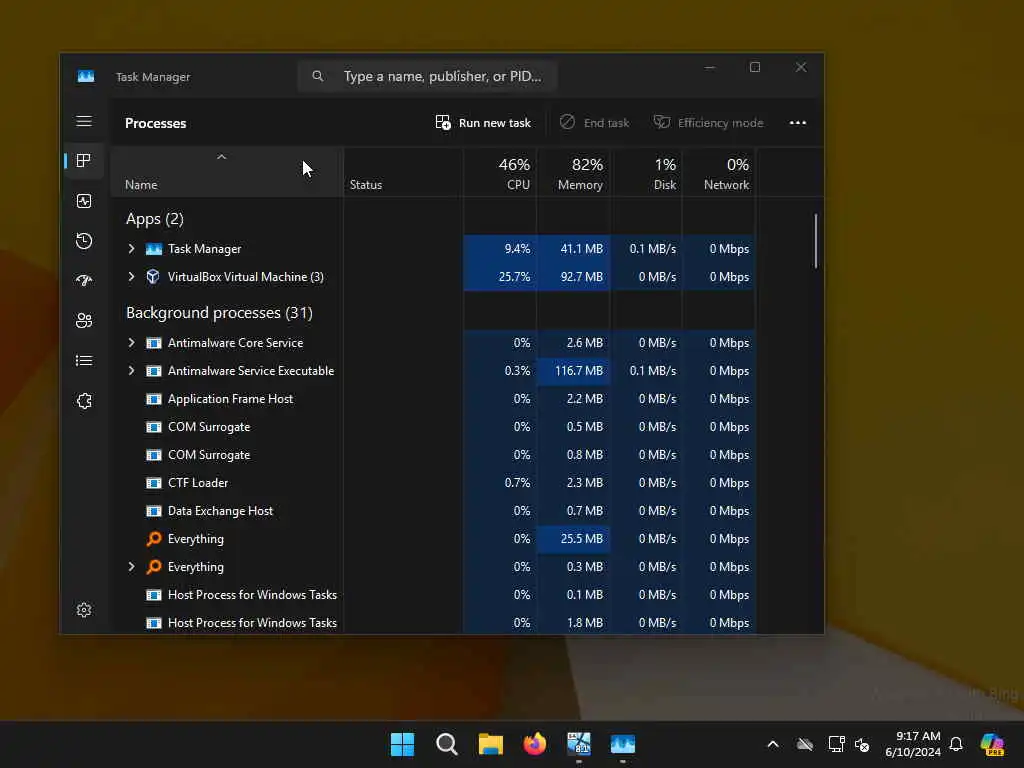This screenshot has width=1024, height=768.
Task: Open the hamburger navigation menu
Action: point(84,121)
